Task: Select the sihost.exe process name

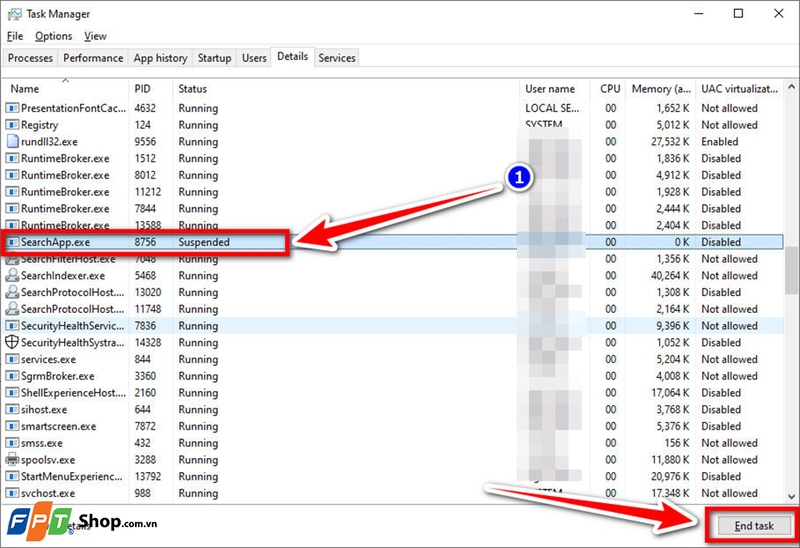Action: point(44,410)
